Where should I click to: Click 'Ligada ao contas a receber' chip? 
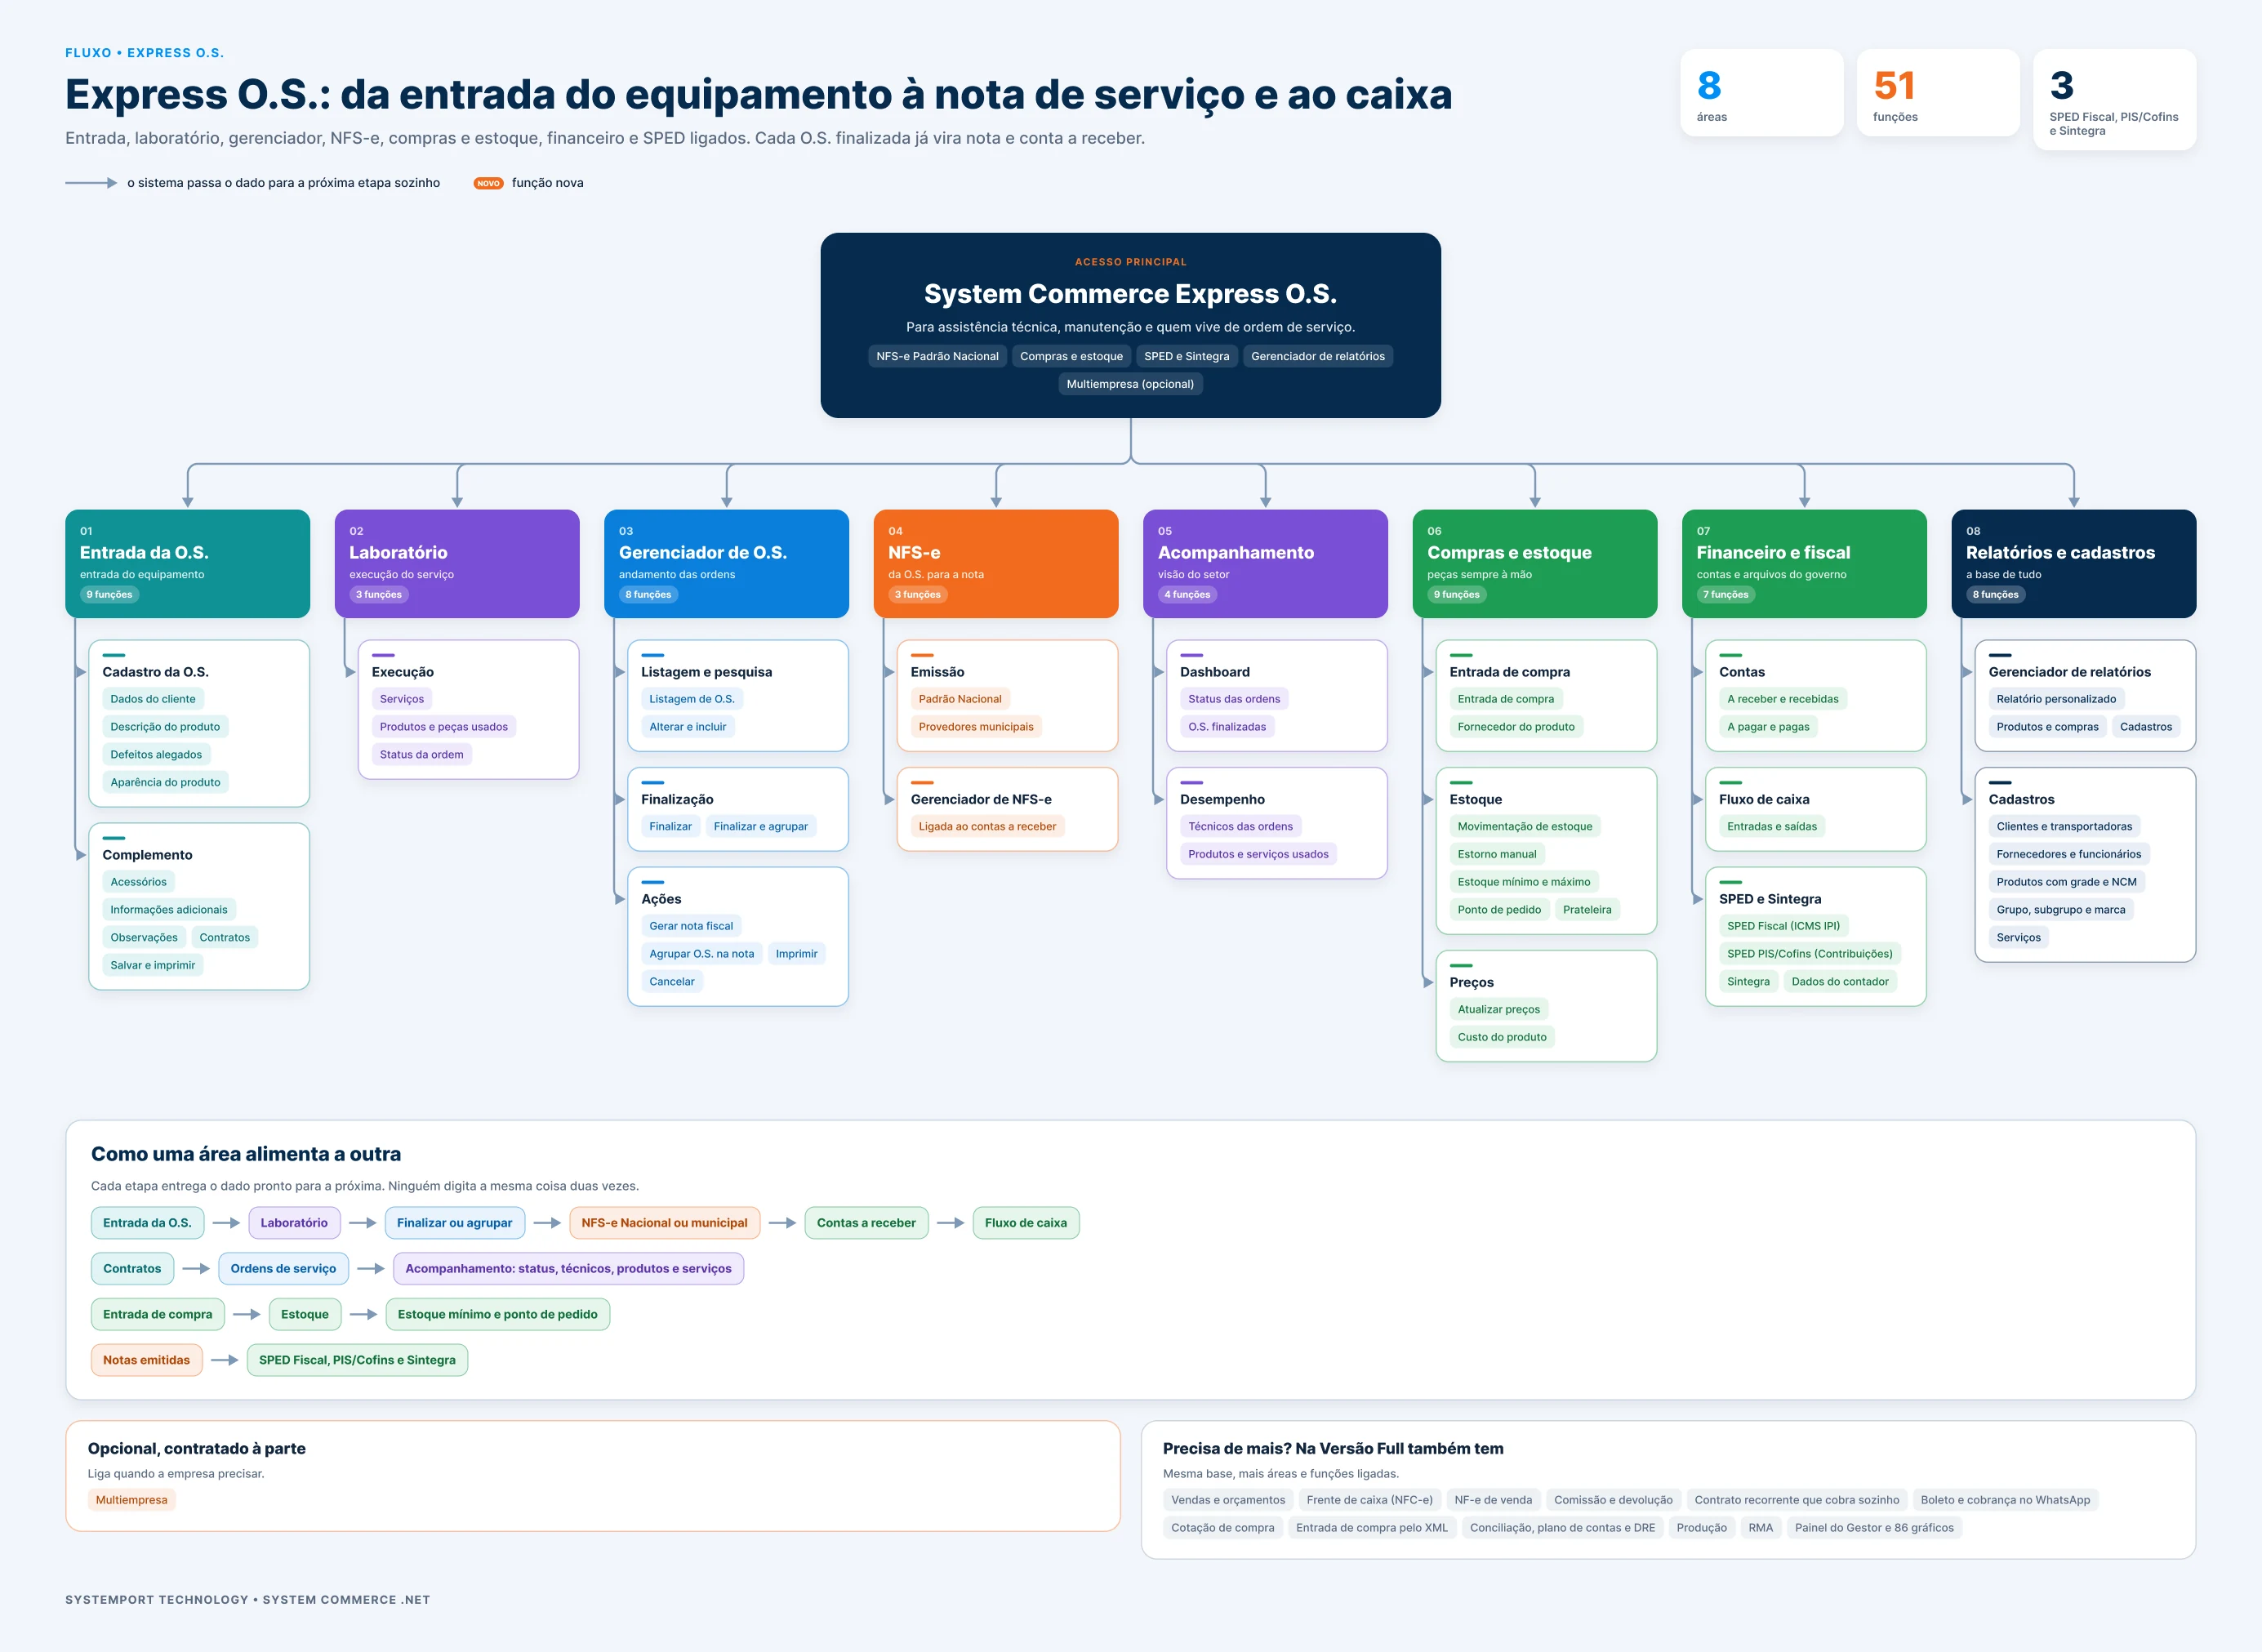987,826
